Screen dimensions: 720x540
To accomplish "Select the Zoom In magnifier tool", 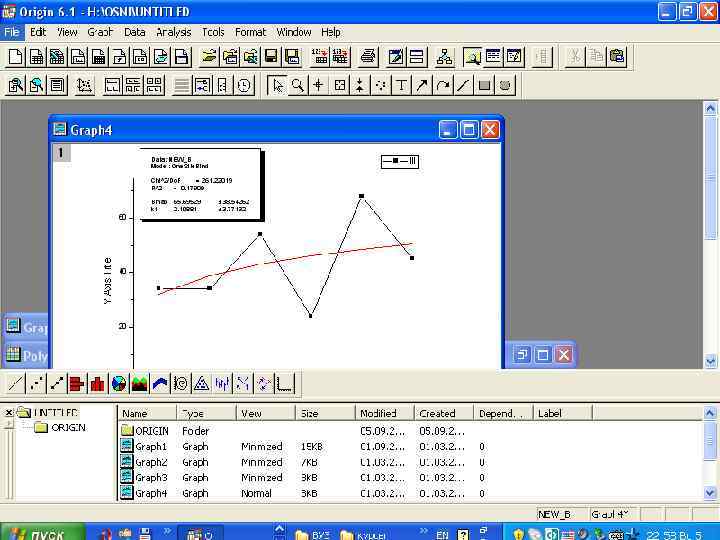I will click(298, 85).
